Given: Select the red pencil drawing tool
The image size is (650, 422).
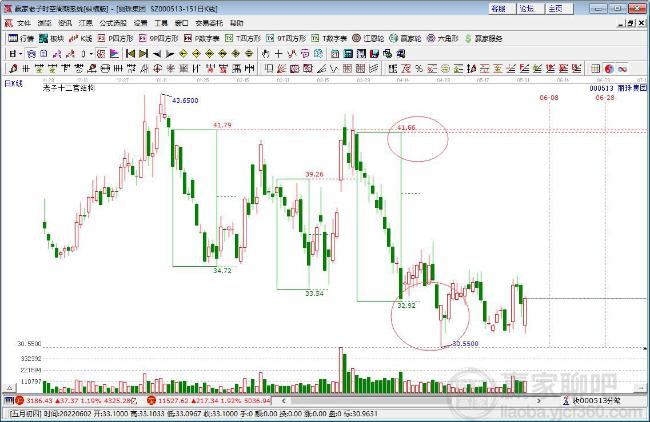Looking at the screenshot, I should [13, 69].
